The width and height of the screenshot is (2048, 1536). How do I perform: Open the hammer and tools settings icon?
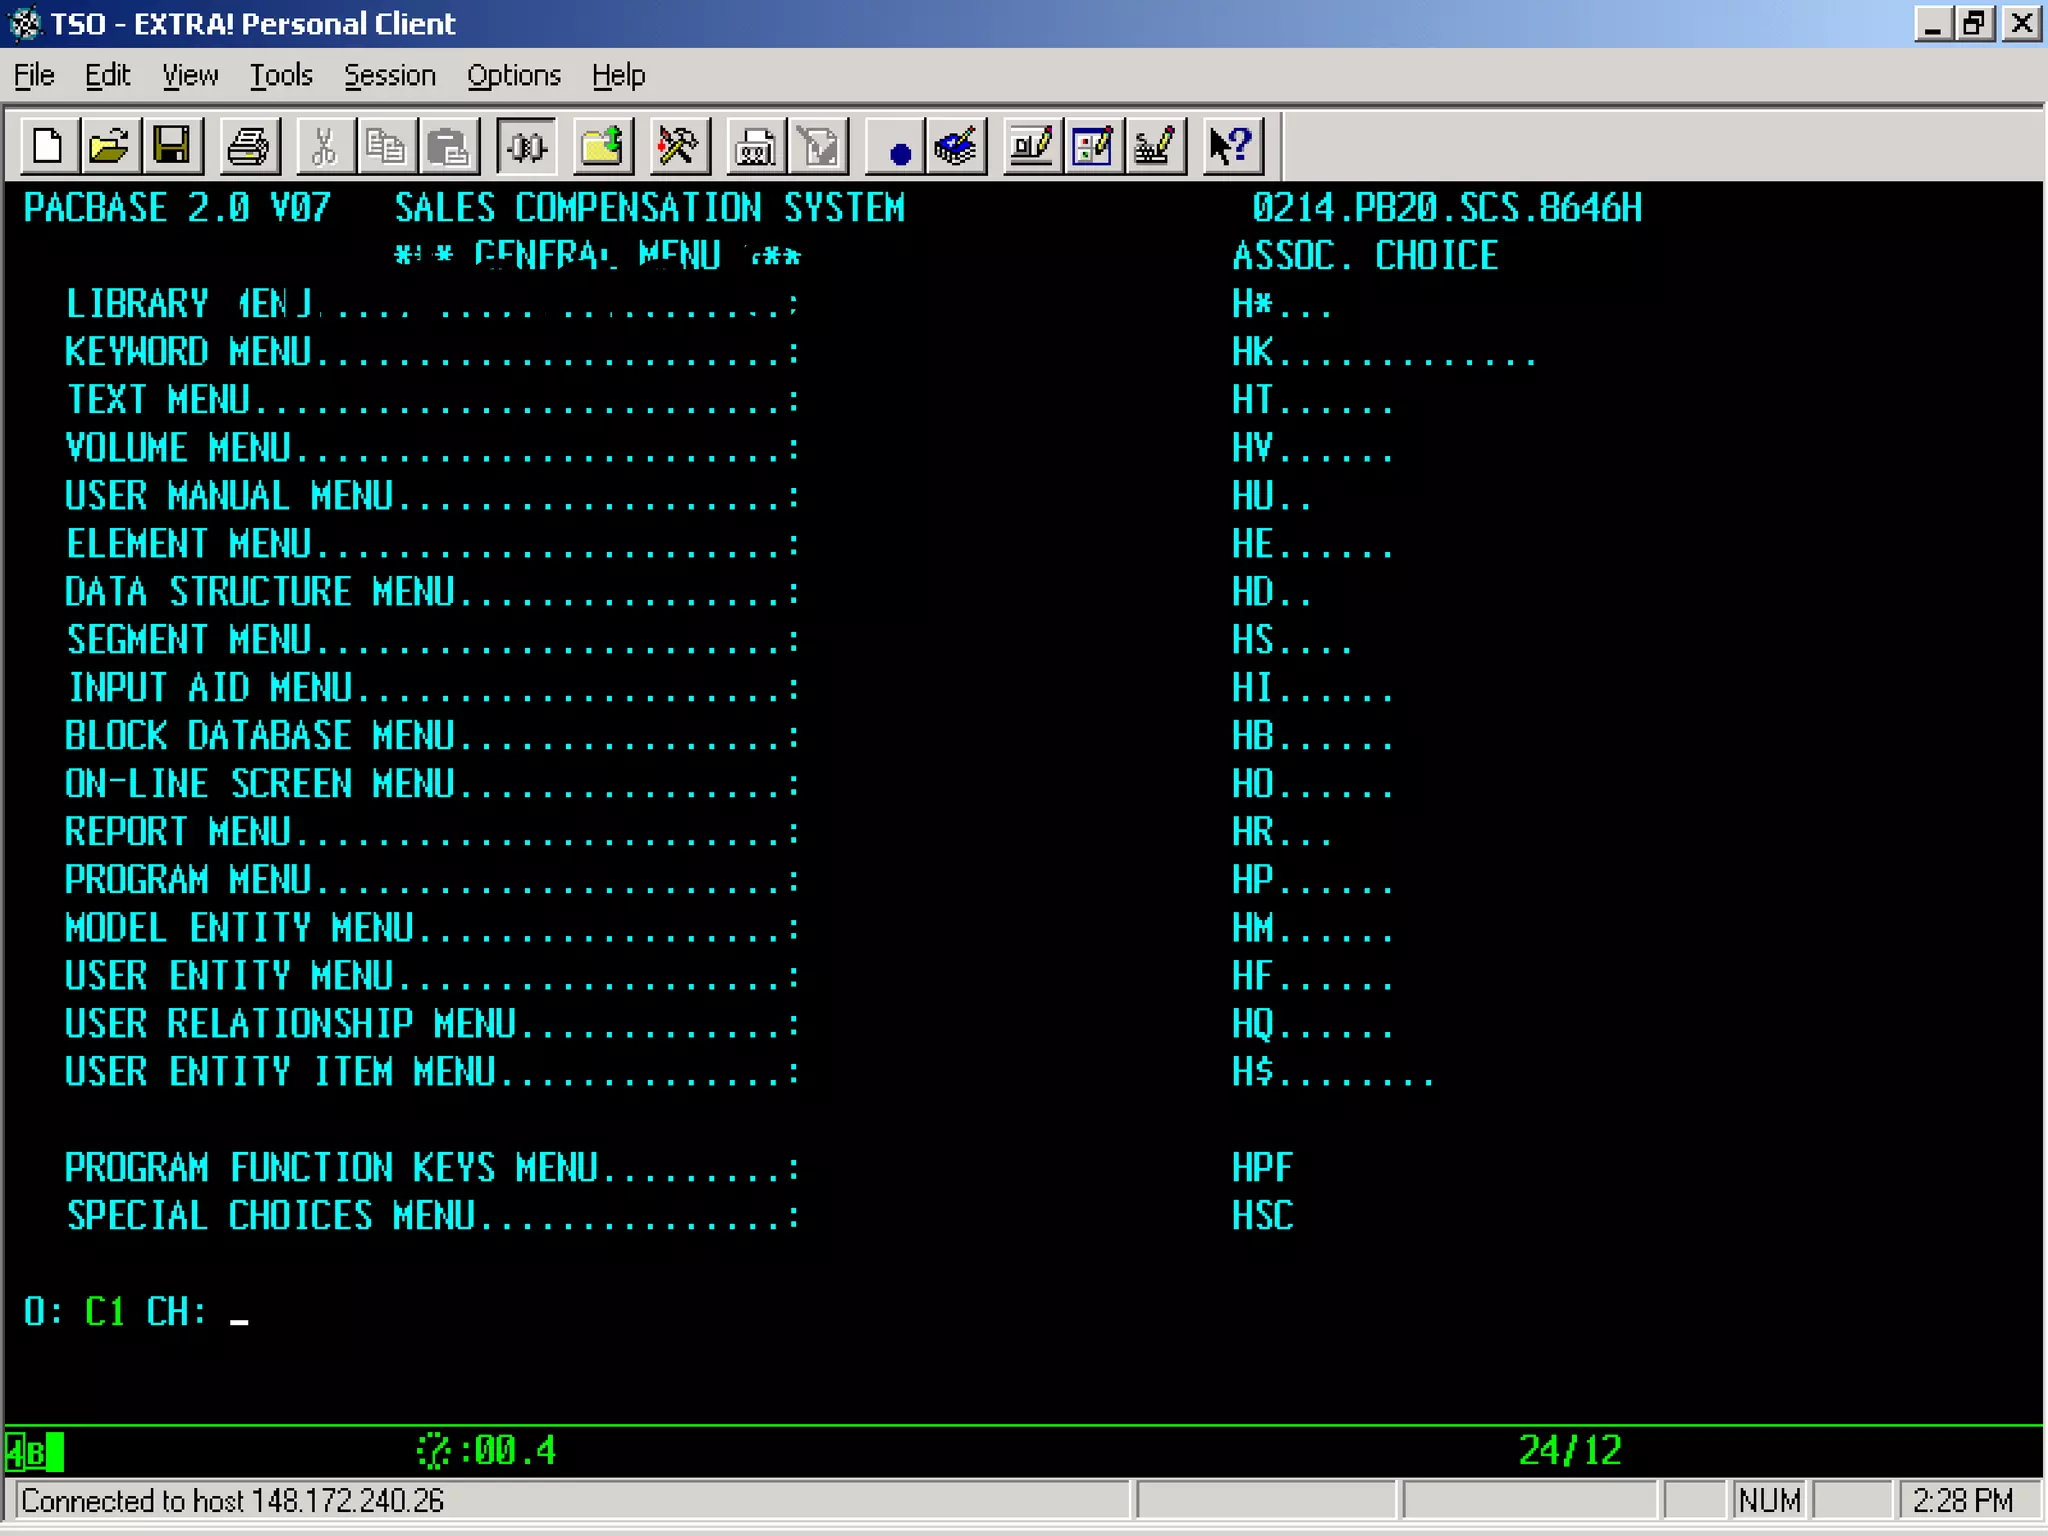coord(678,147)
